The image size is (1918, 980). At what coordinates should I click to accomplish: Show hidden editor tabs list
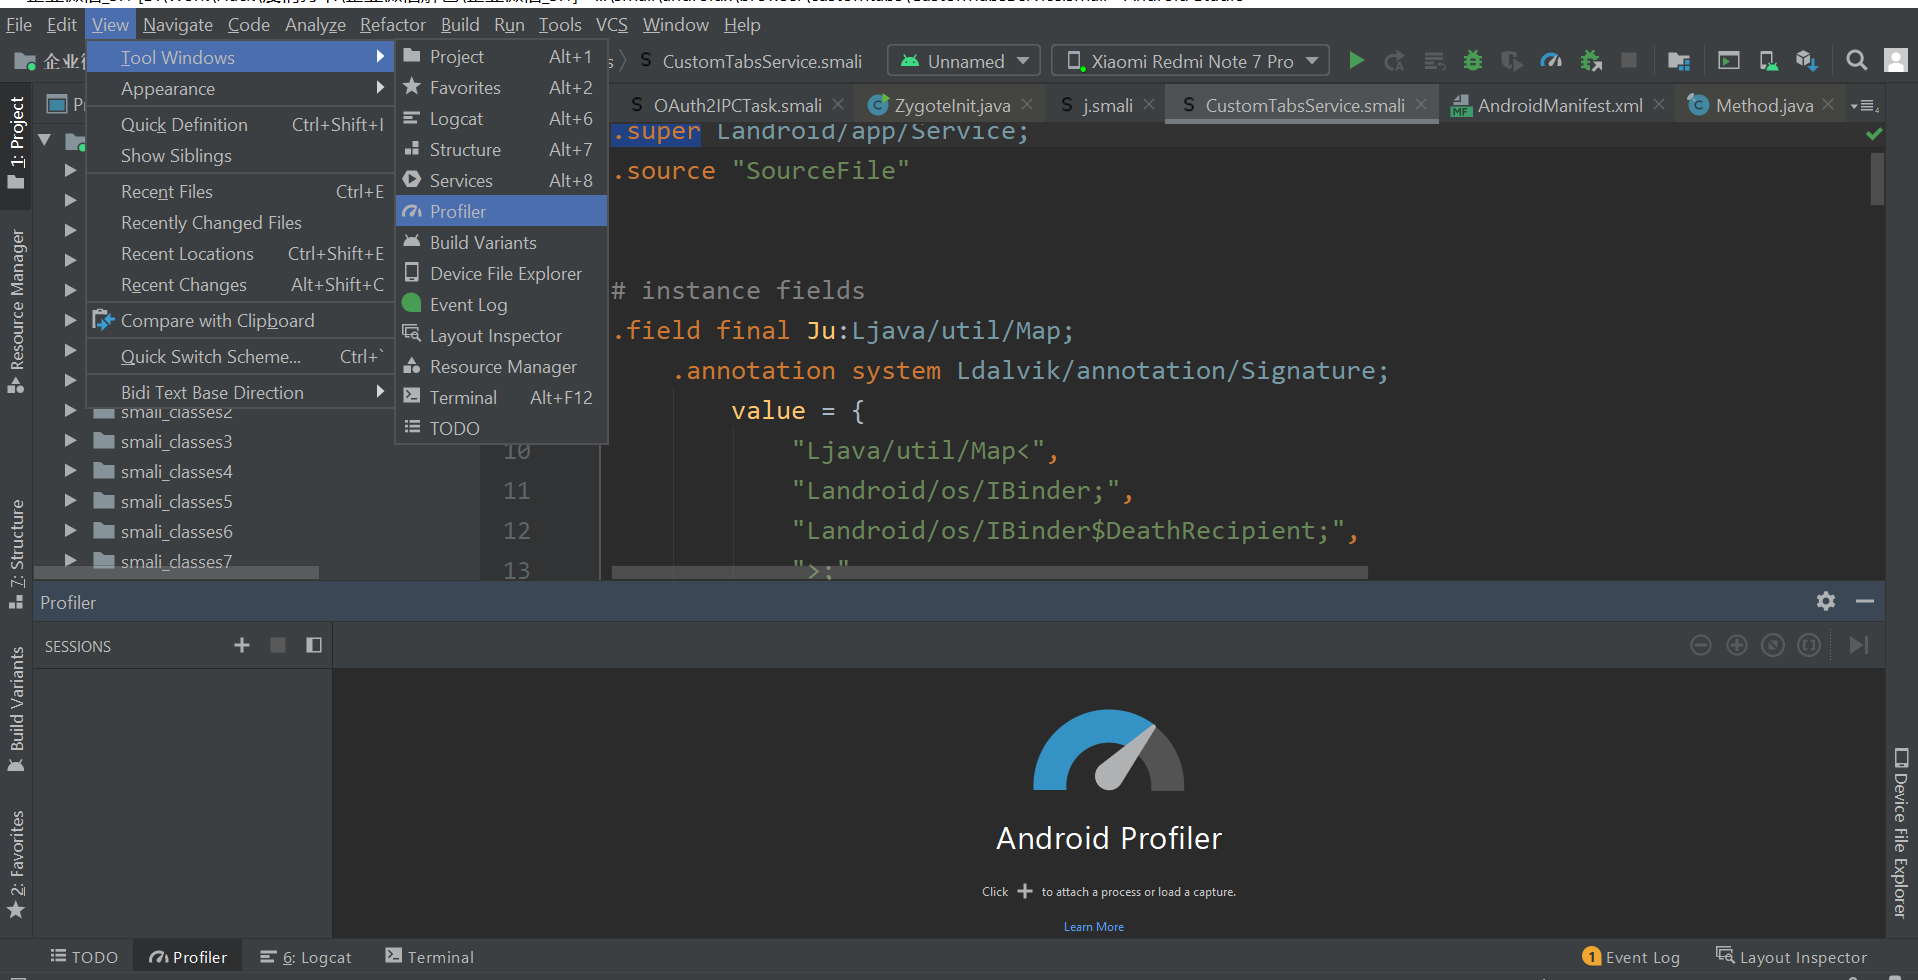[1864, 105]
